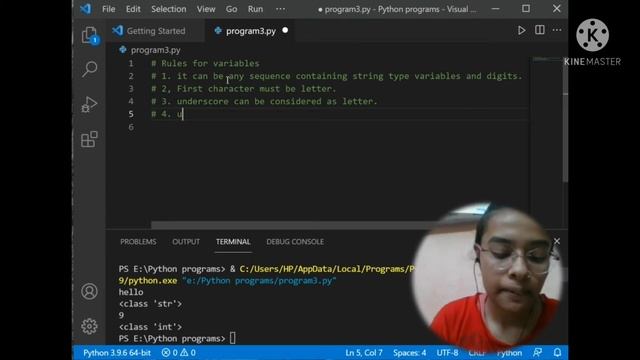Click 'First character must be letter' line
The width and height of the screenshot is (640, 360).
pos(244,89)
